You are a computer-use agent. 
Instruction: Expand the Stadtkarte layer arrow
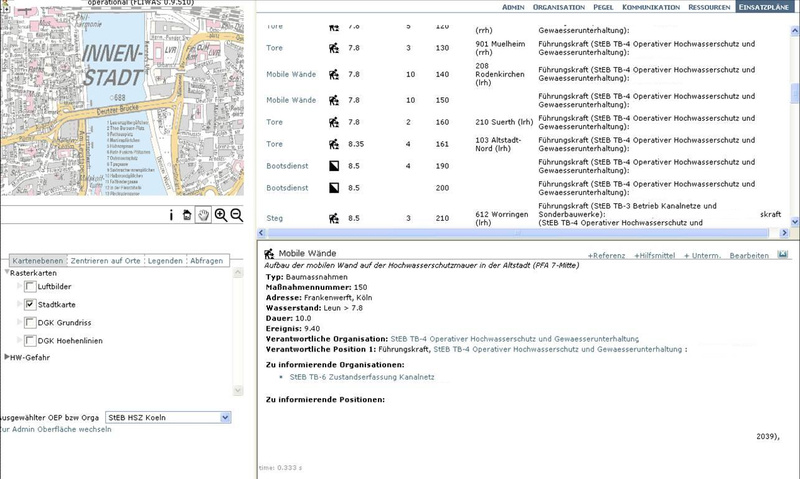tap(20, 304)
